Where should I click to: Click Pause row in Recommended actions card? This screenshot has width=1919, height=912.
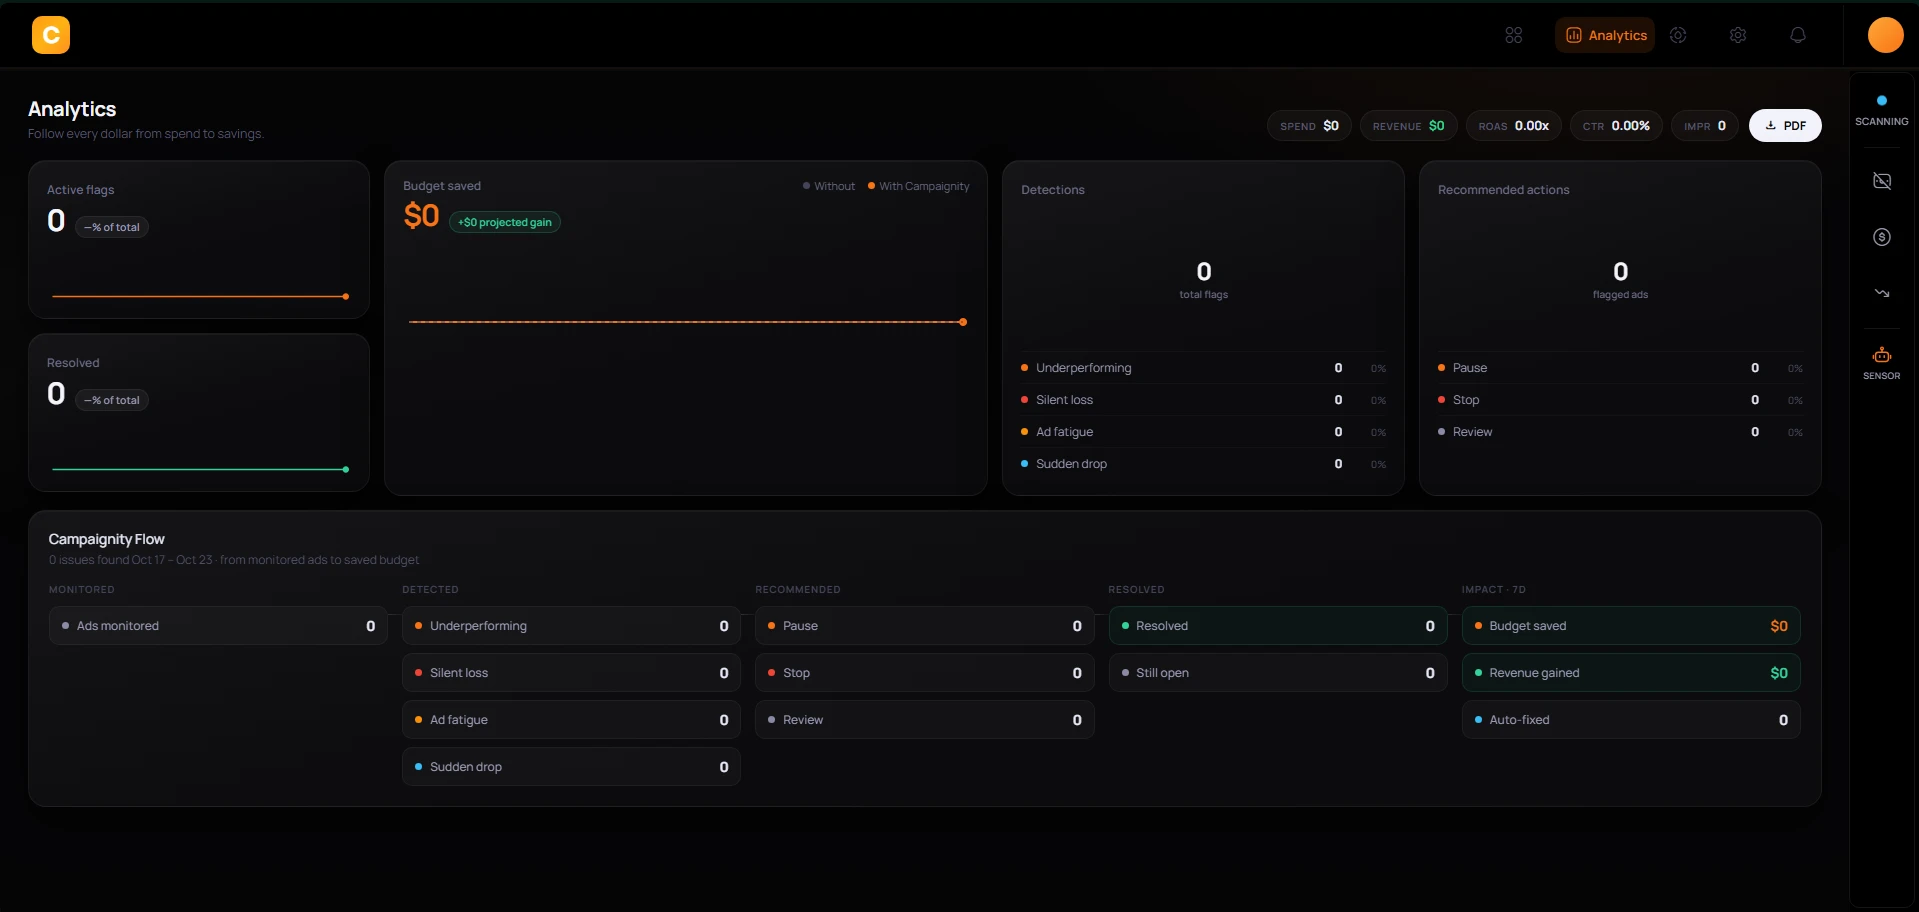coord(1620,368)
